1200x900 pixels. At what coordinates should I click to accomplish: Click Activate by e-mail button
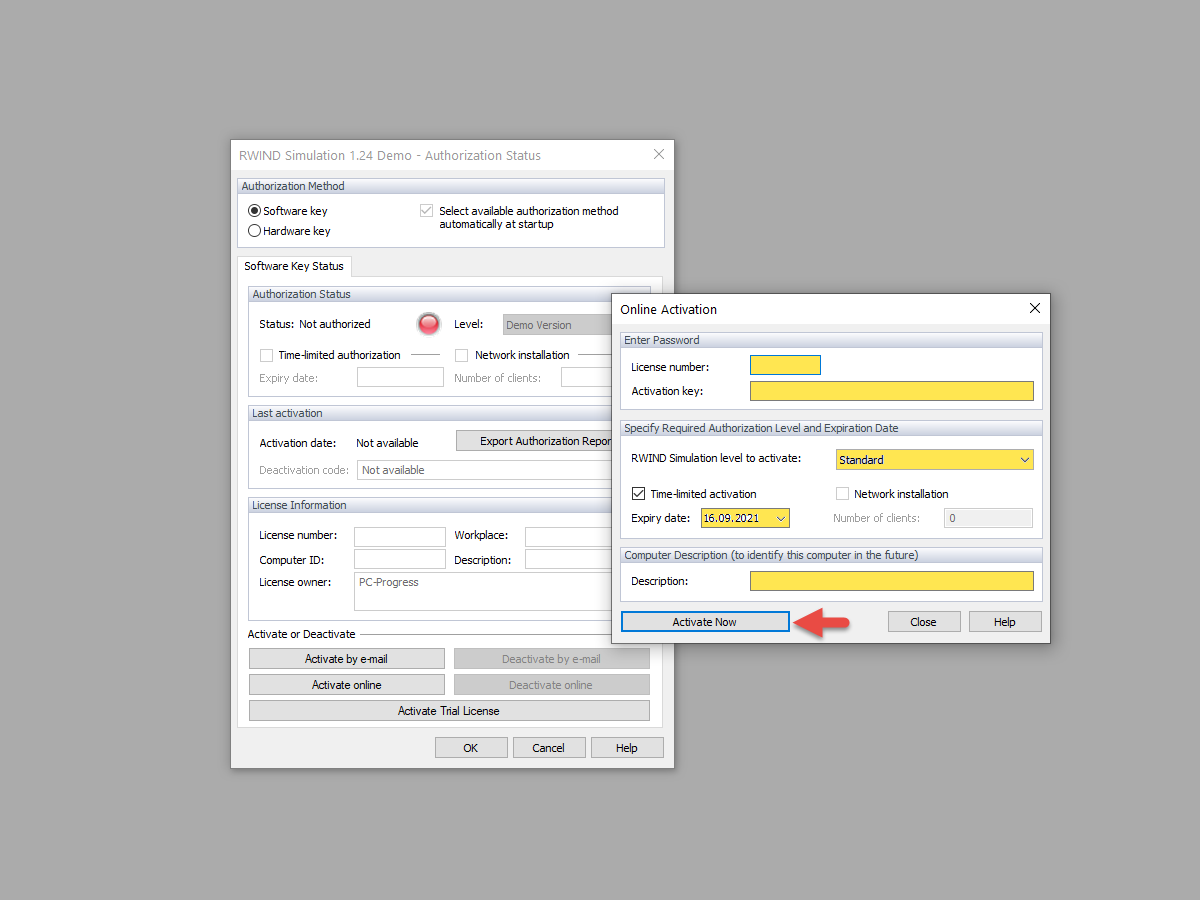point(347,659)
